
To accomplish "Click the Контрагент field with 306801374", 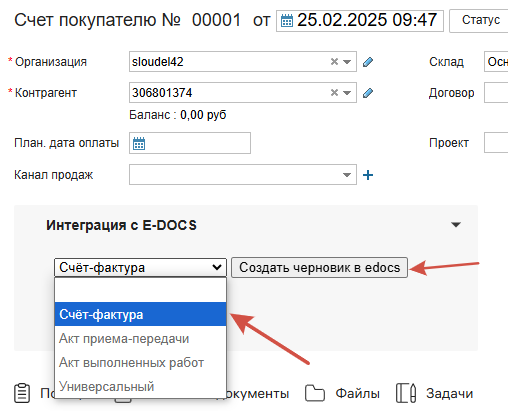I will (243, 93).
